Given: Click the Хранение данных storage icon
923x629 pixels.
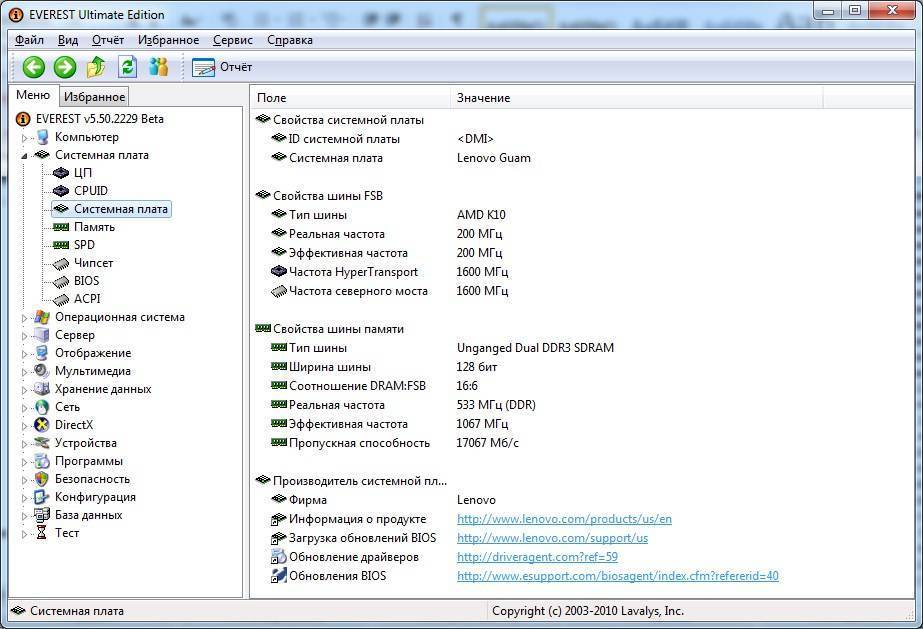Looking at the screenshot, I should click(x=42, y=389).
